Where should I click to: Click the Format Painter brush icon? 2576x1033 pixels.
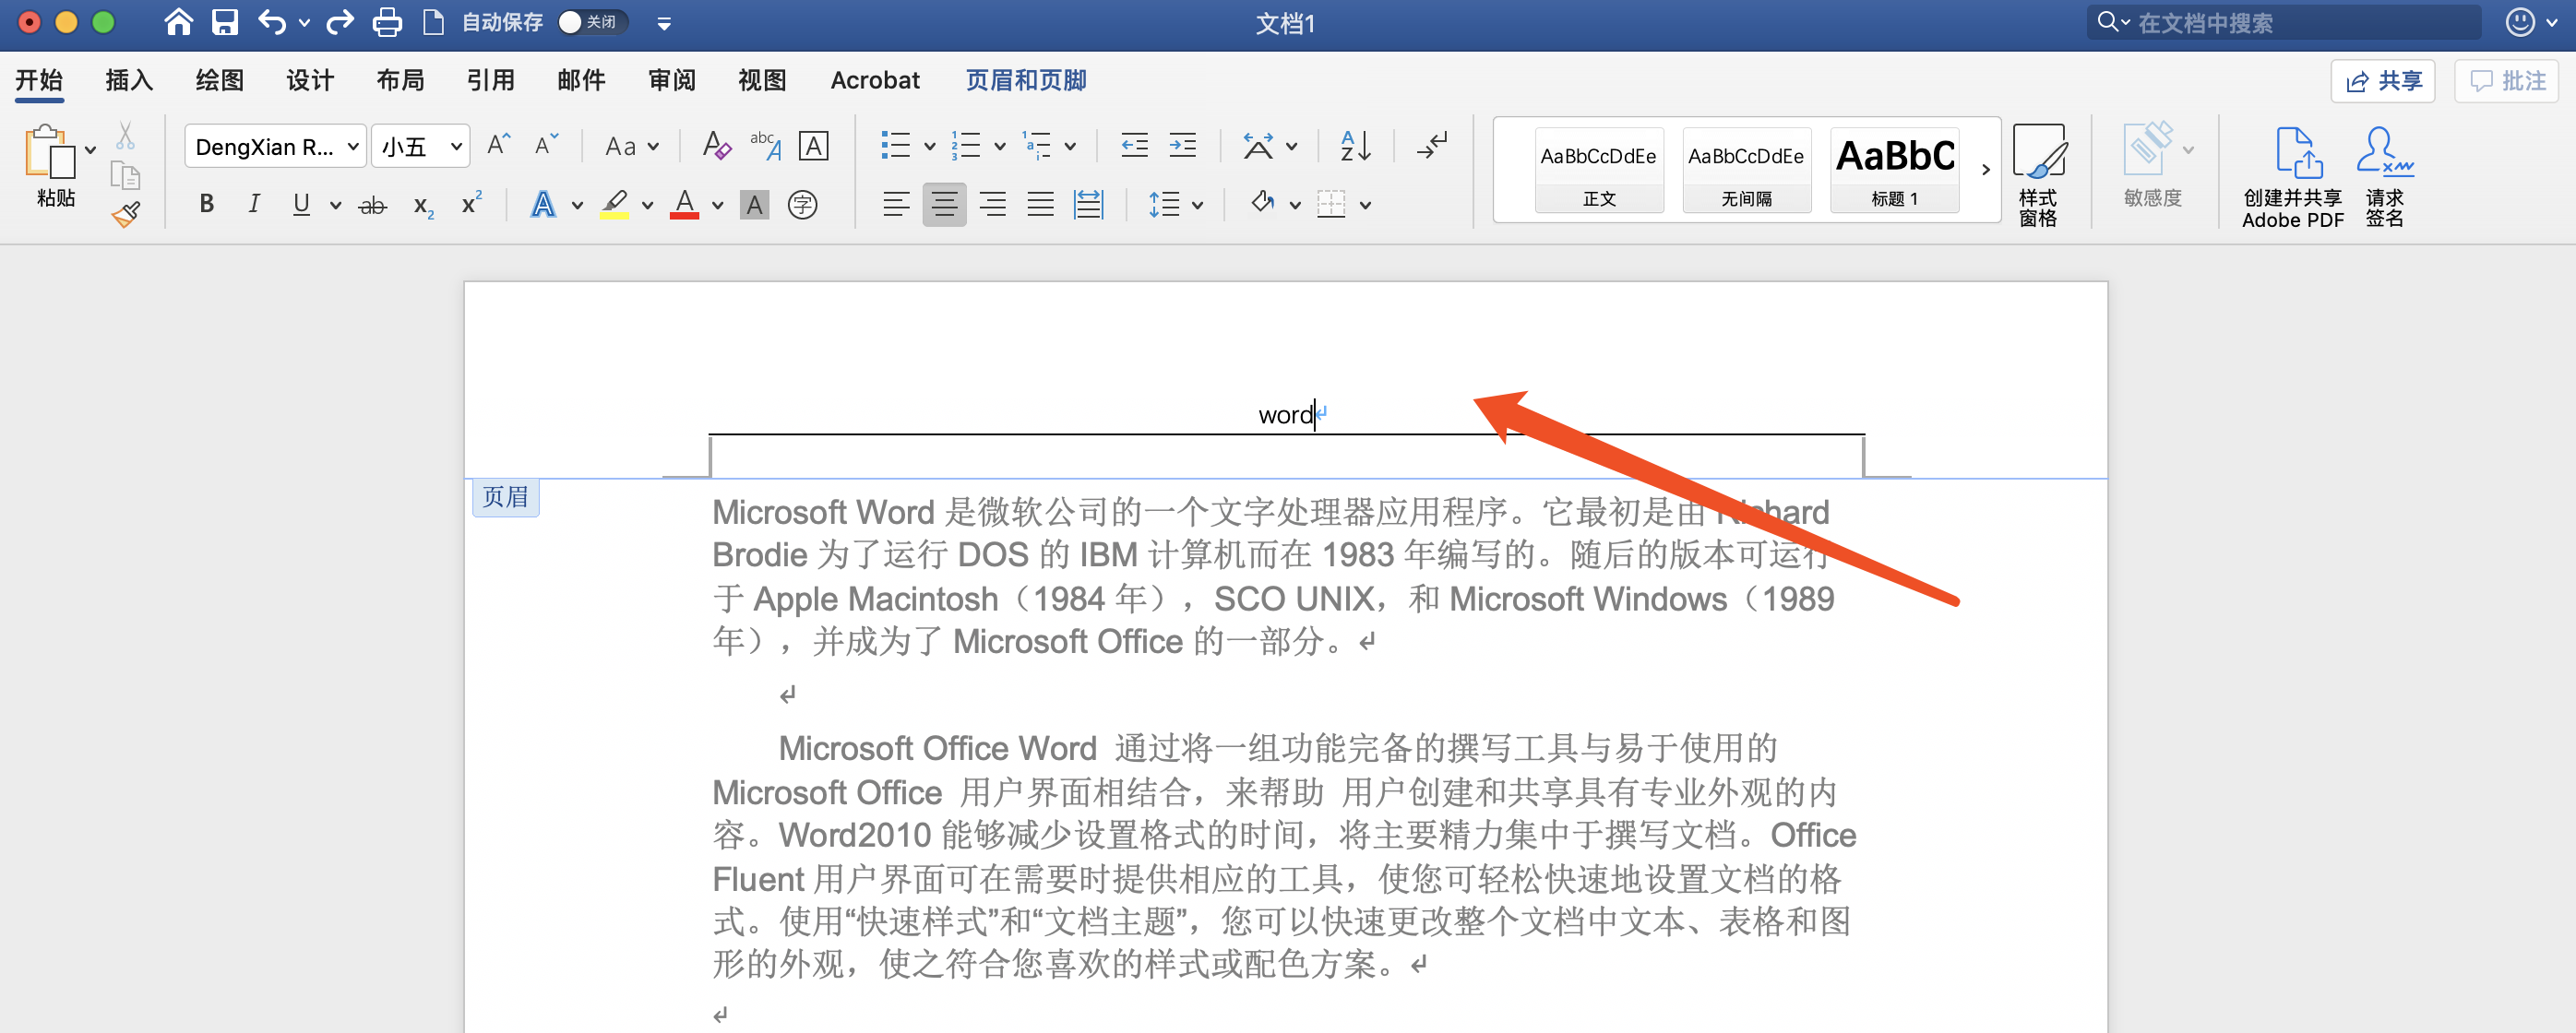(x=126, y=215)
